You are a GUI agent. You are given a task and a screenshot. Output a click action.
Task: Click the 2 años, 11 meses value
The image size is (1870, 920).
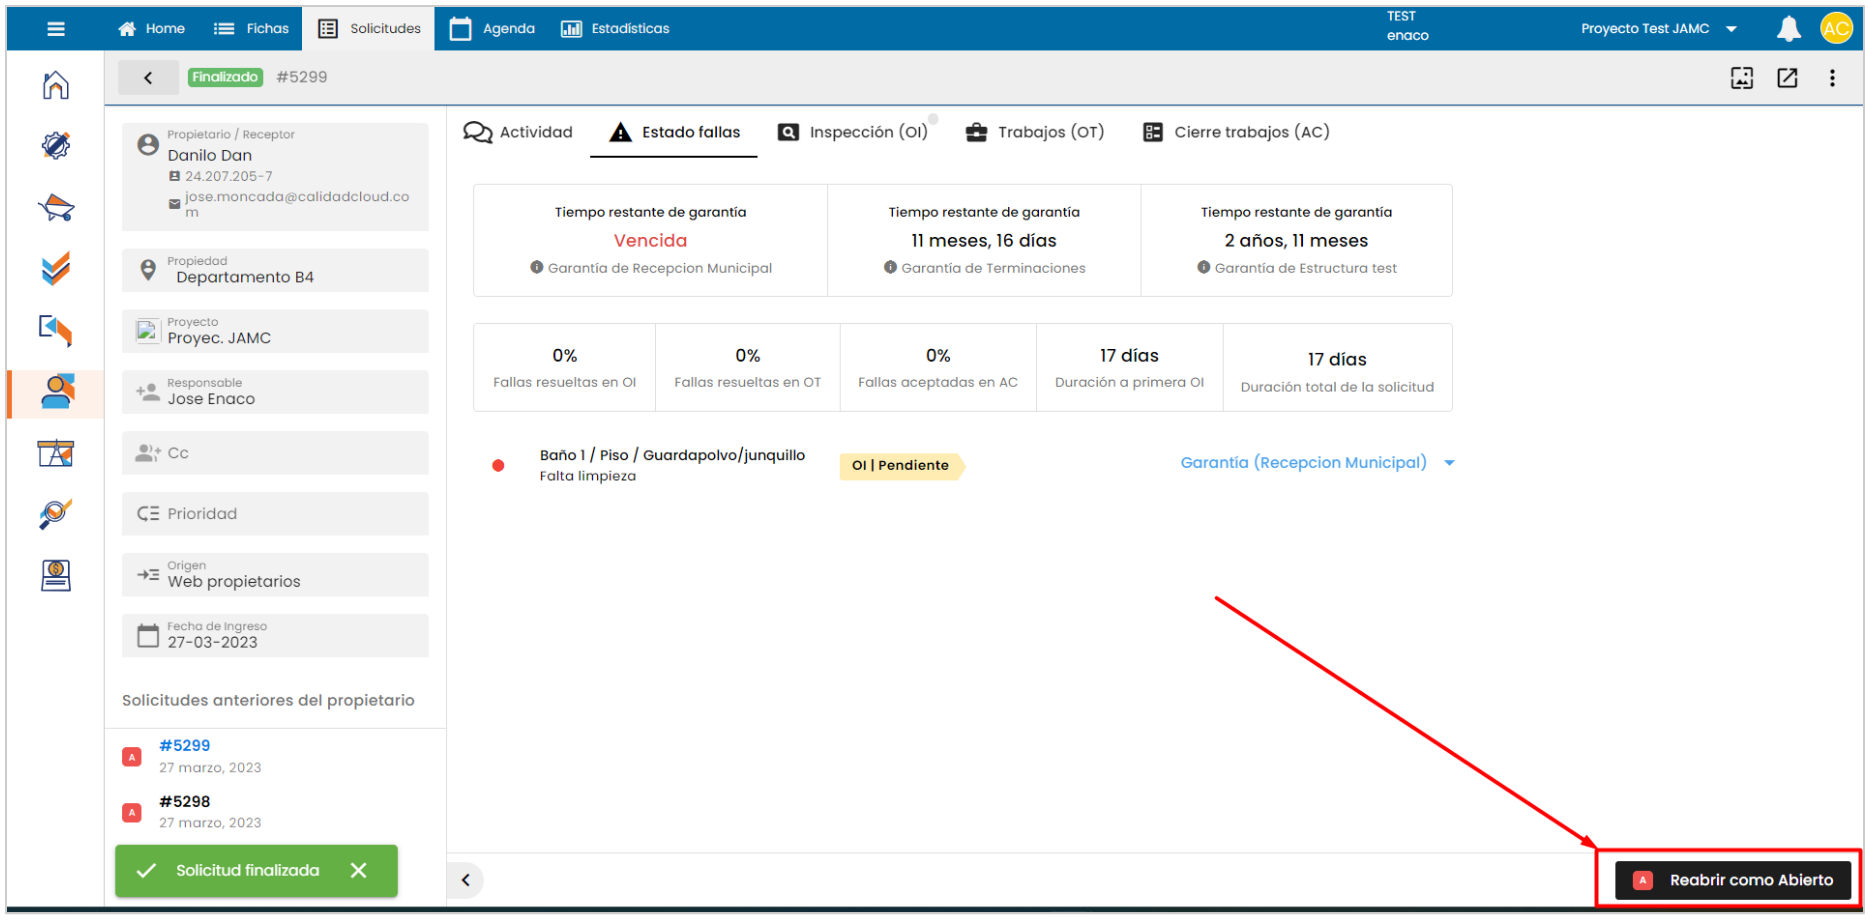(x=1296, y=241)
